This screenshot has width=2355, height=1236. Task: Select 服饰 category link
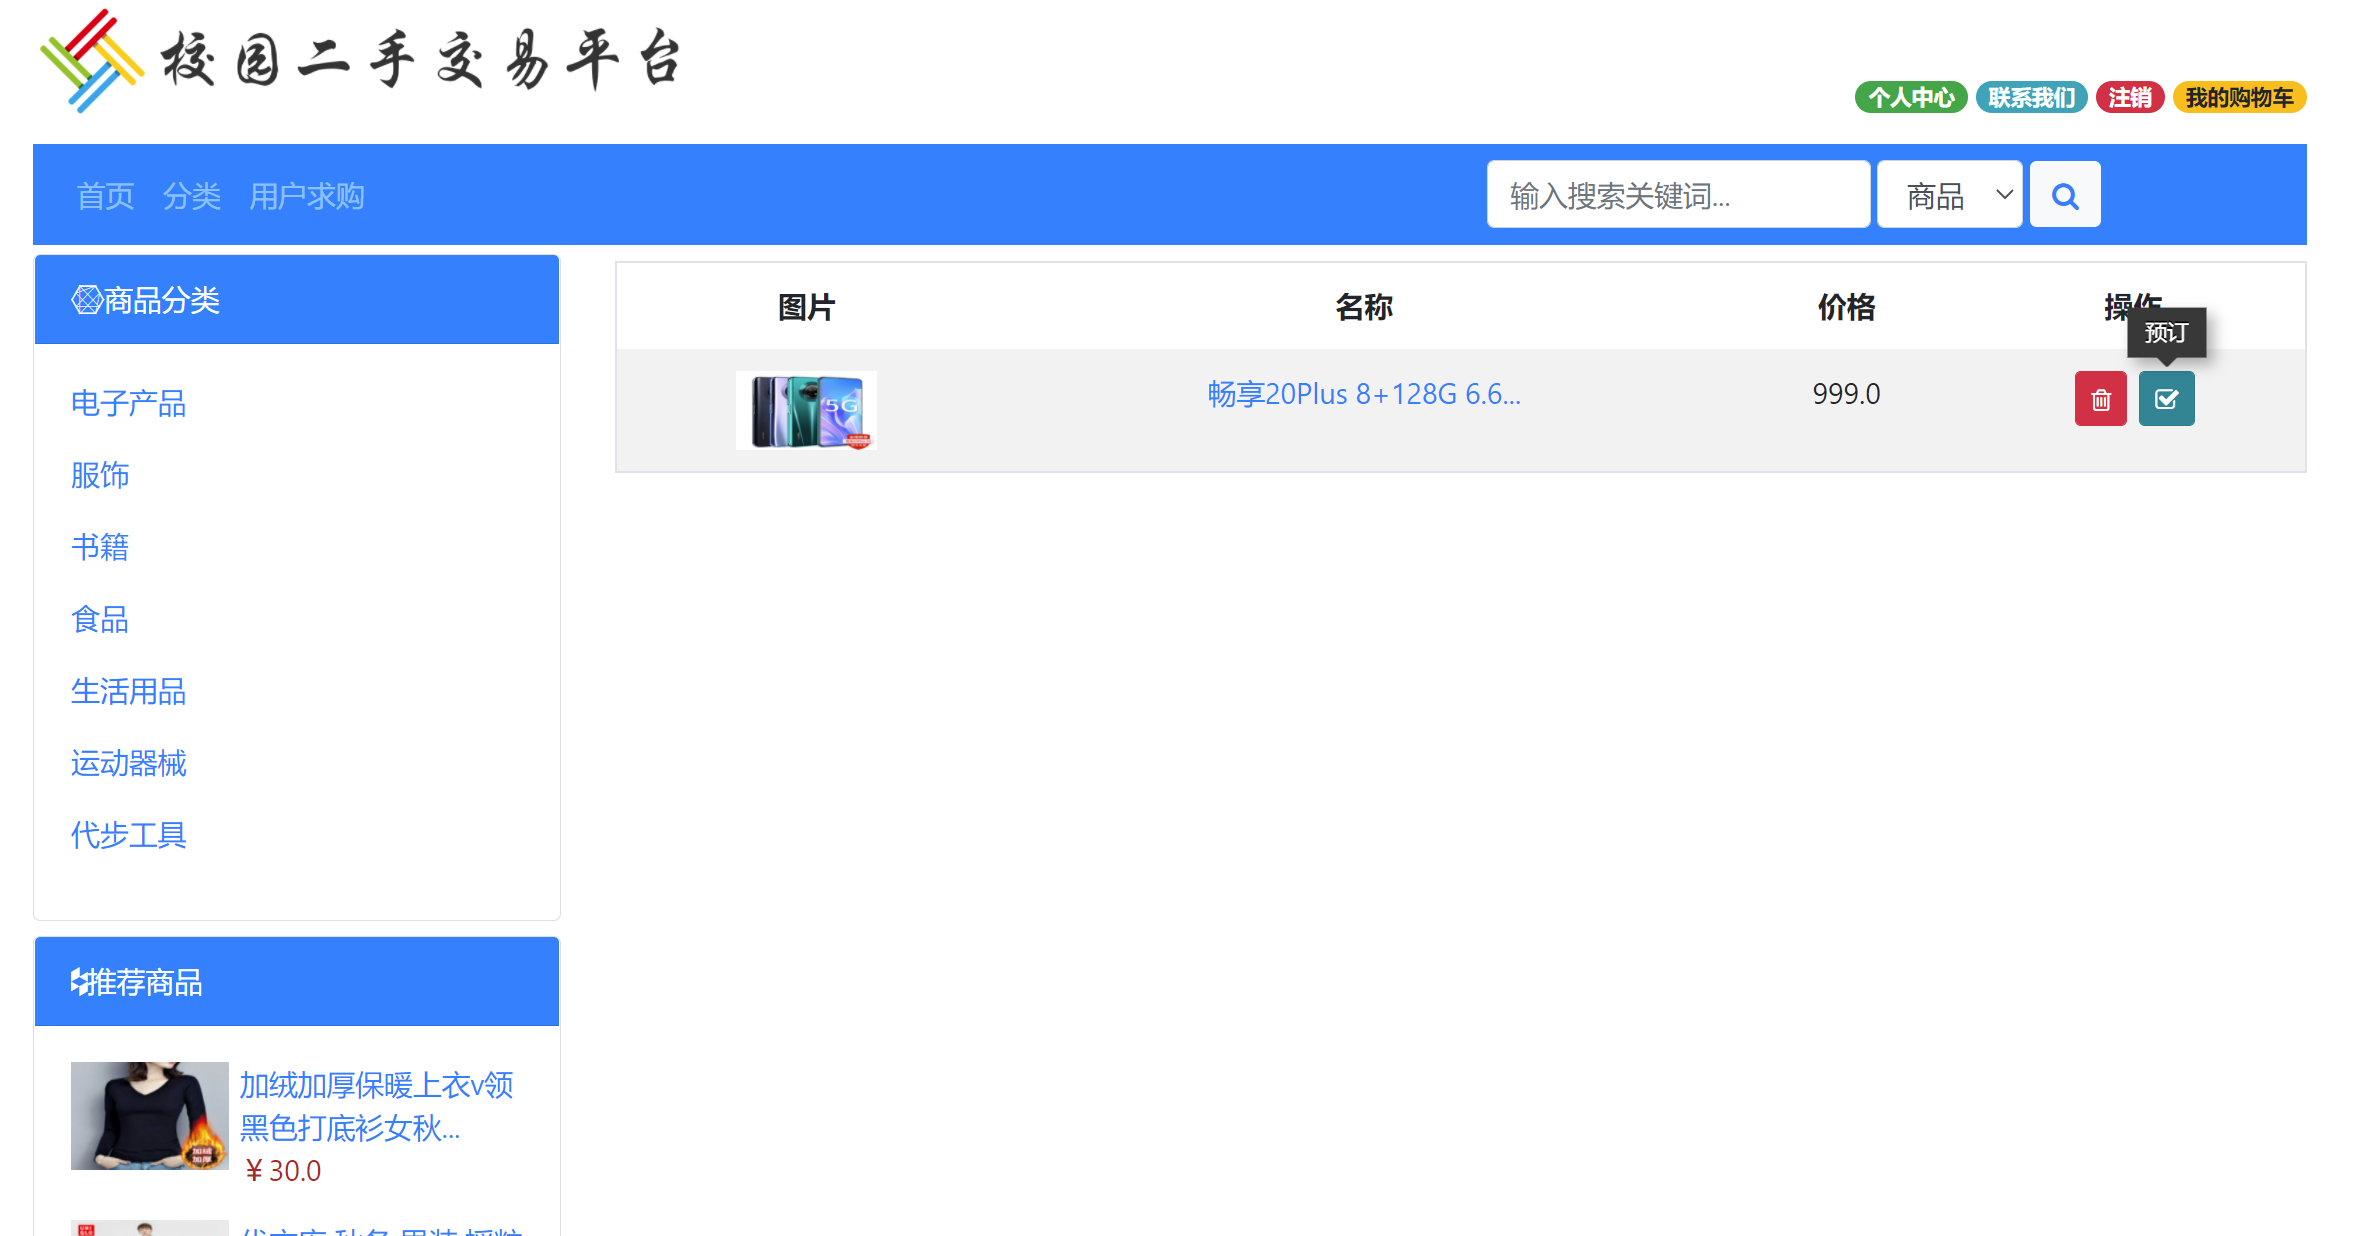100,475
